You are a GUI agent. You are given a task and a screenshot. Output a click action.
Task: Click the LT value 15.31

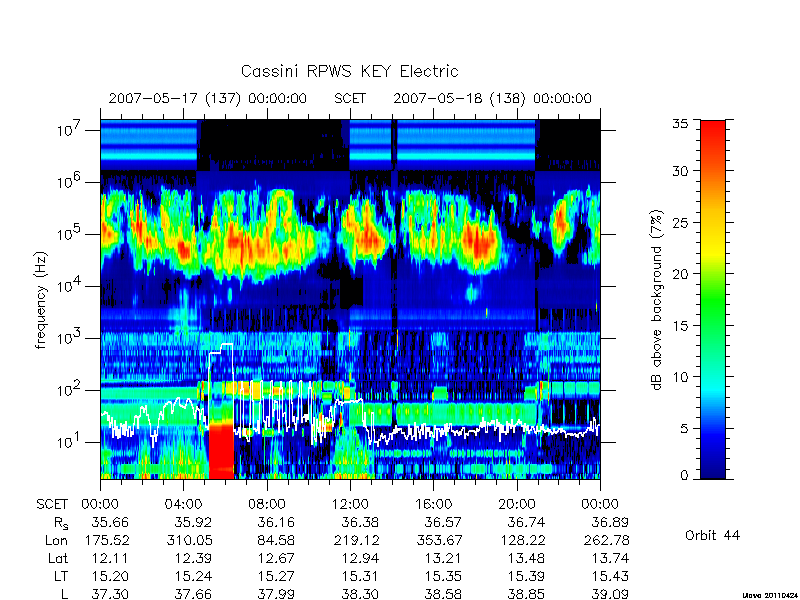(x=360, y=577)
